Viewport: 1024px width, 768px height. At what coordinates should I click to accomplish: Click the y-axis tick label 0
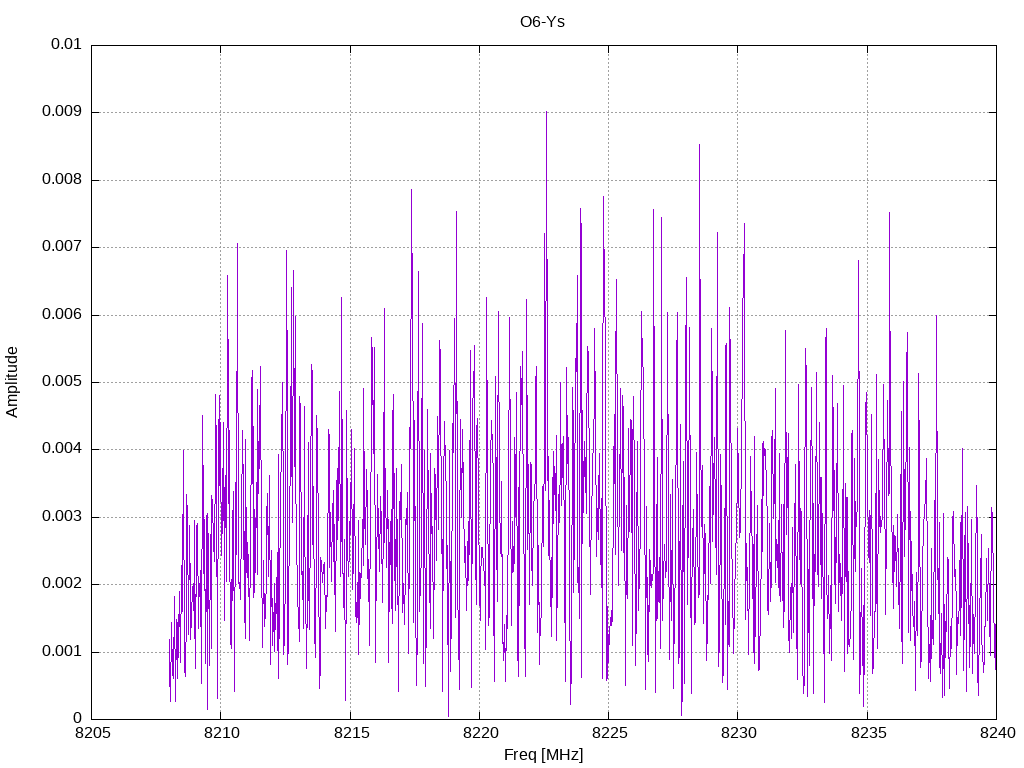(x=77, y=718)
